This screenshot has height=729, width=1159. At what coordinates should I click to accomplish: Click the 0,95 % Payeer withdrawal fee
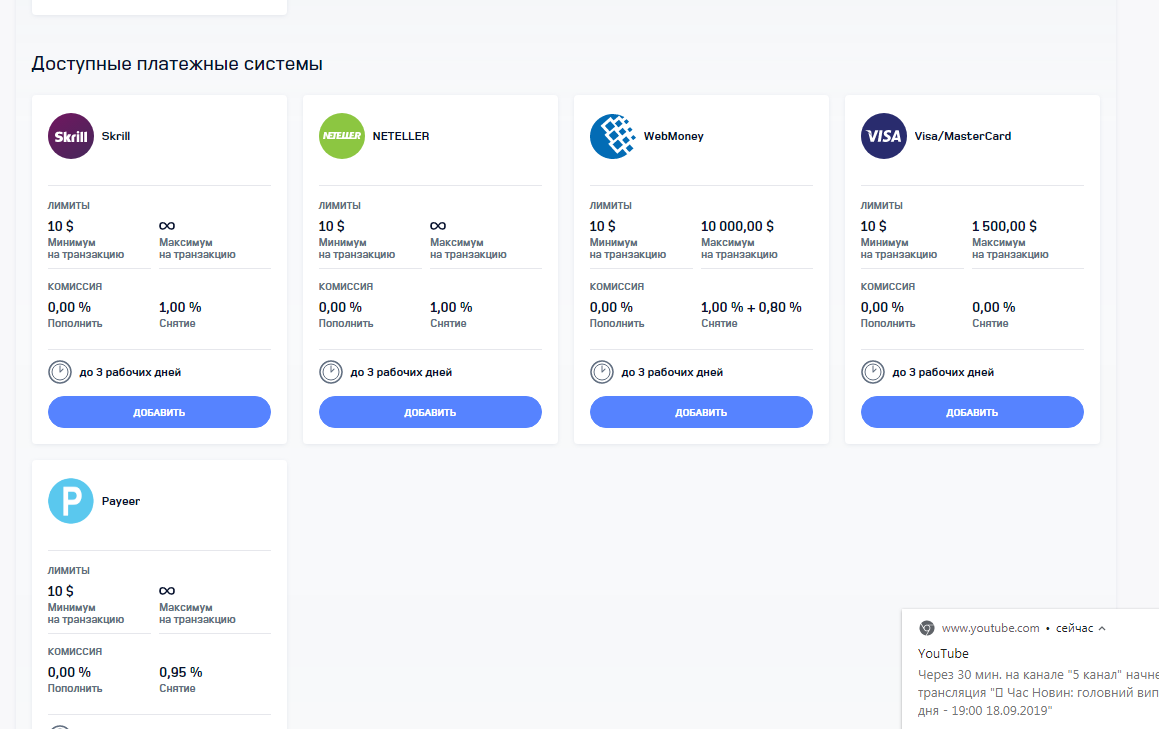pyautogui.click(x=180, y=672)
